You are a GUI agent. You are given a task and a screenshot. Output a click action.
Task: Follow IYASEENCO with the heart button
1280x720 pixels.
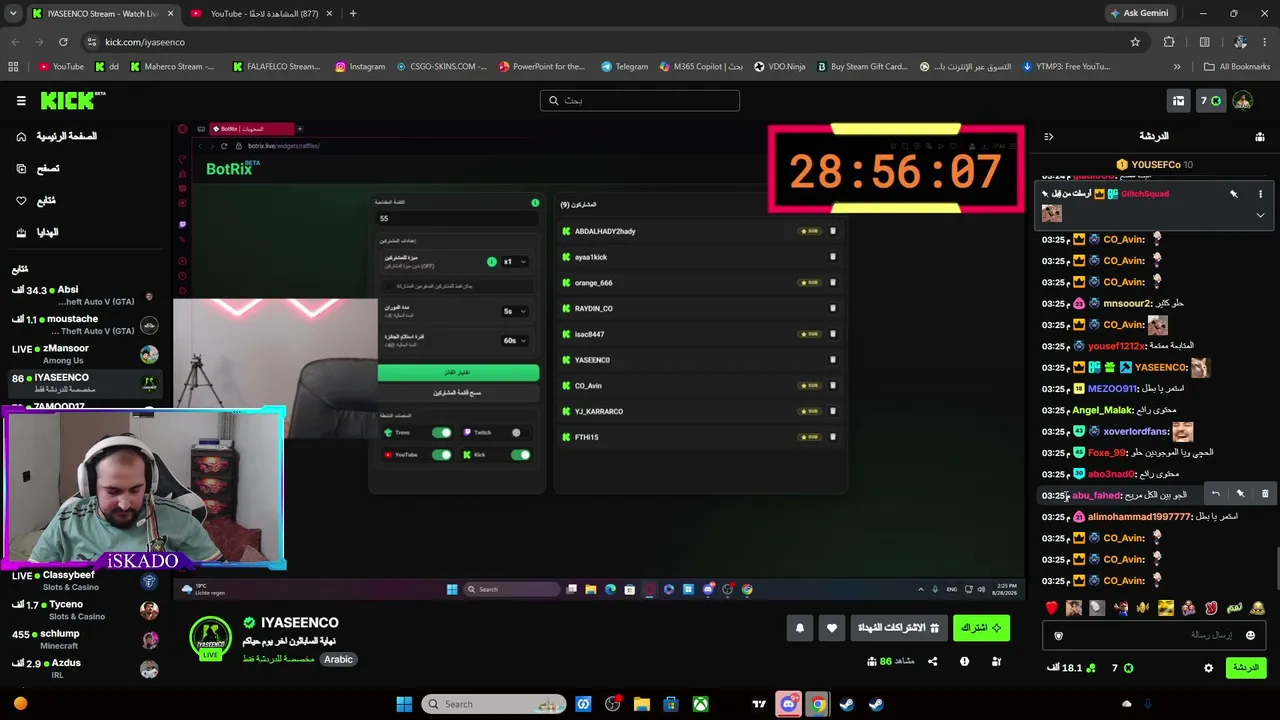[832, 628]
